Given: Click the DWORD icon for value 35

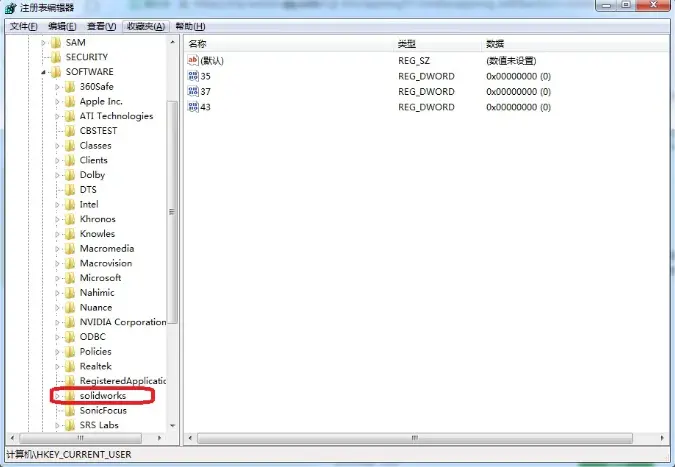Looking at the screenshot, I should tap(193, 76).
